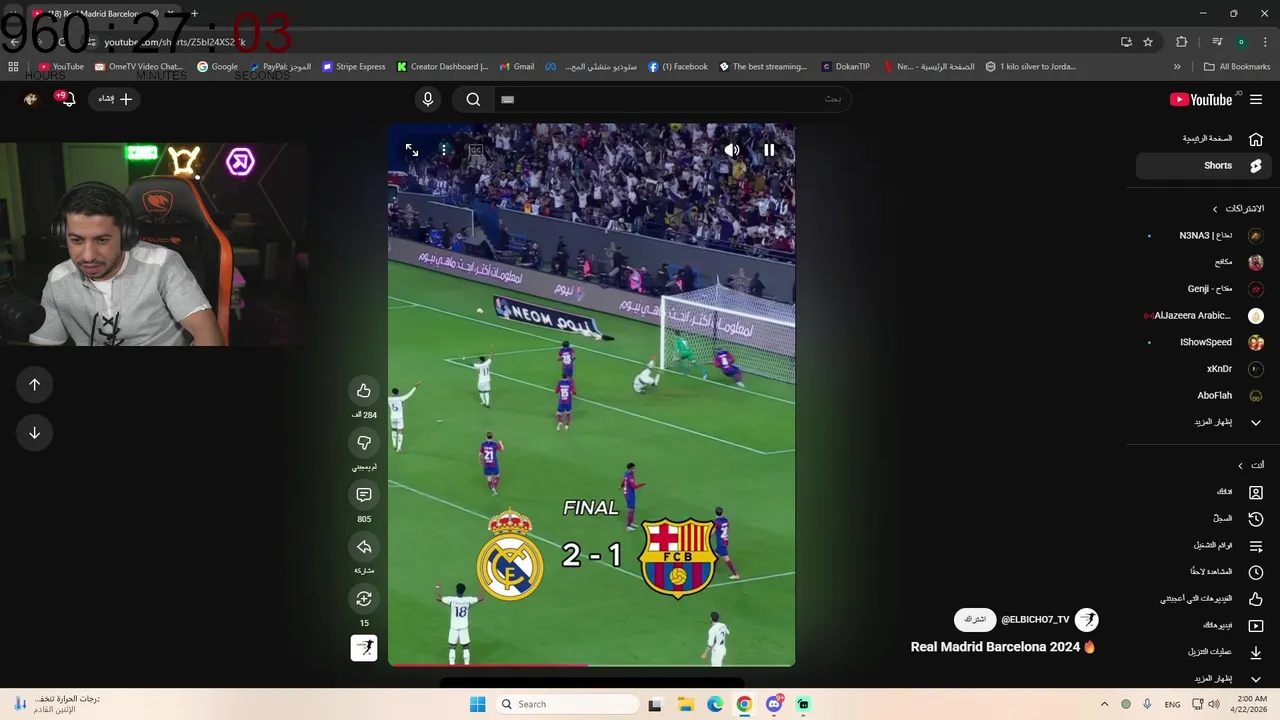Open History in the sidebar

point(1205,519)
